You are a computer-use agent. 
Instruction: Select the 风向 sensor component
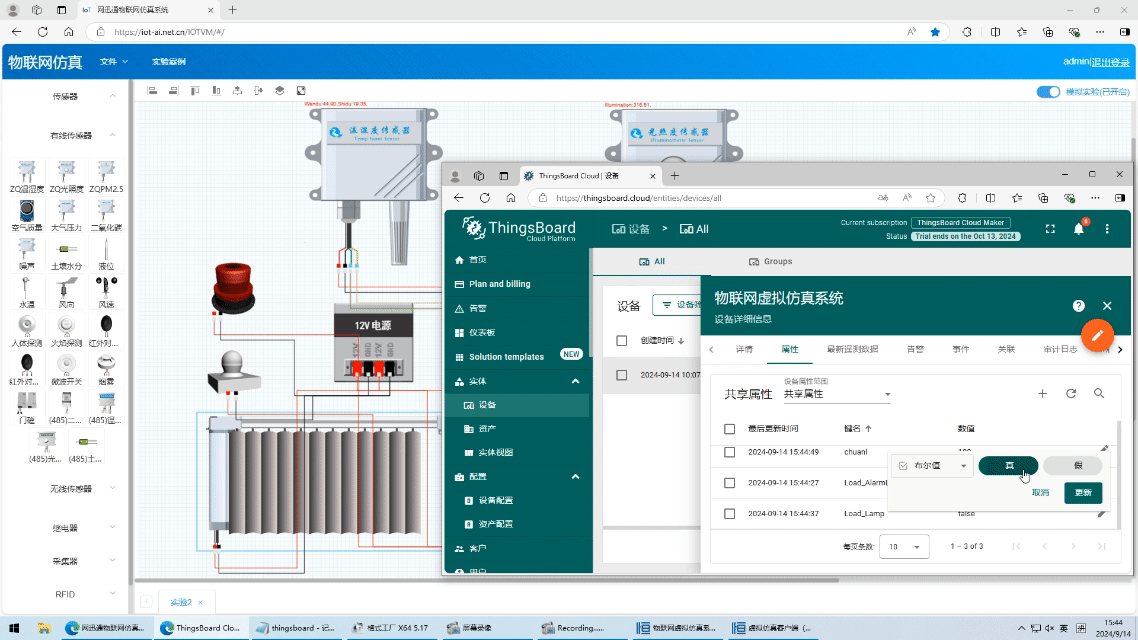66,290
